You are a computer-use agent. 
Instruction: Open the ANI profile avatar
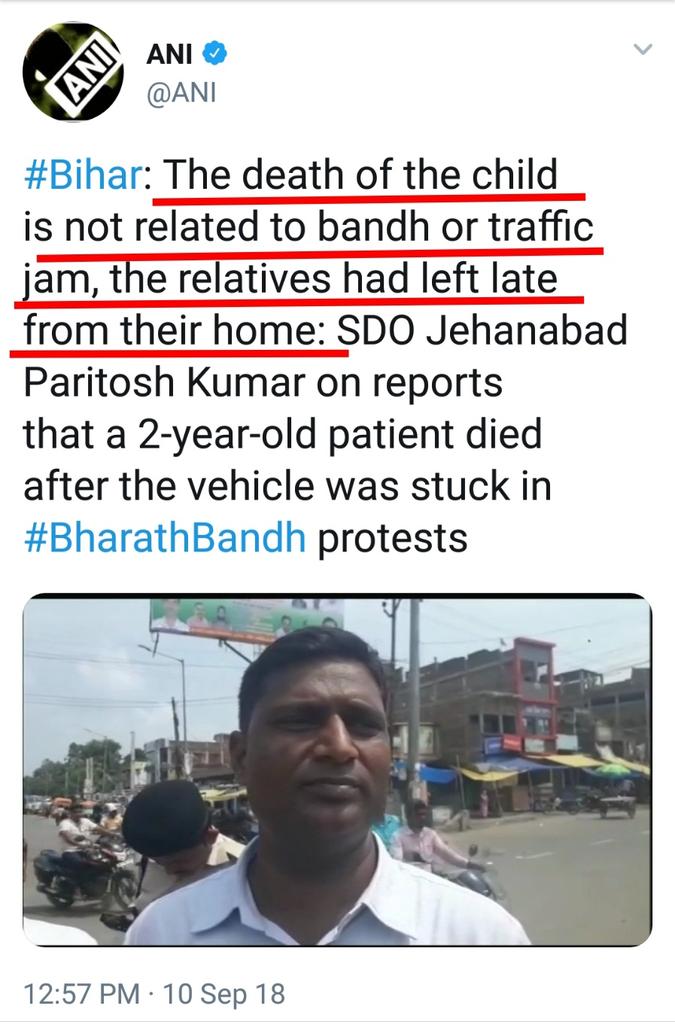pyautogui.click(x=72, y=72)
